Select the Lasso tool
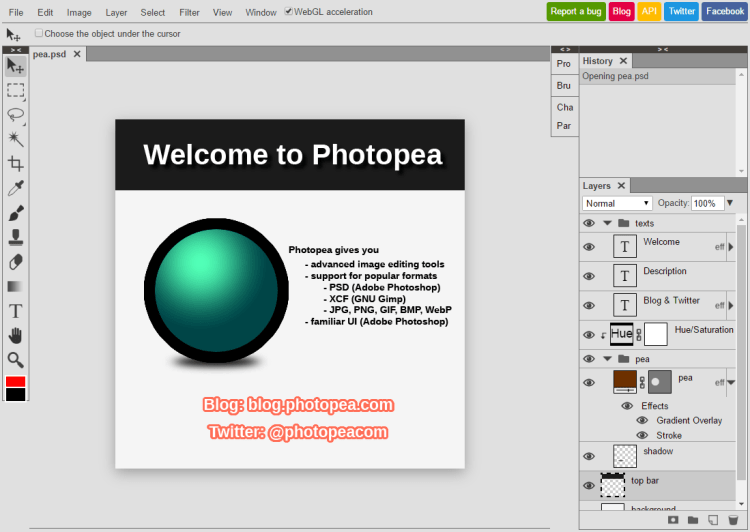 pyautogui.click(x=15, y=115)
